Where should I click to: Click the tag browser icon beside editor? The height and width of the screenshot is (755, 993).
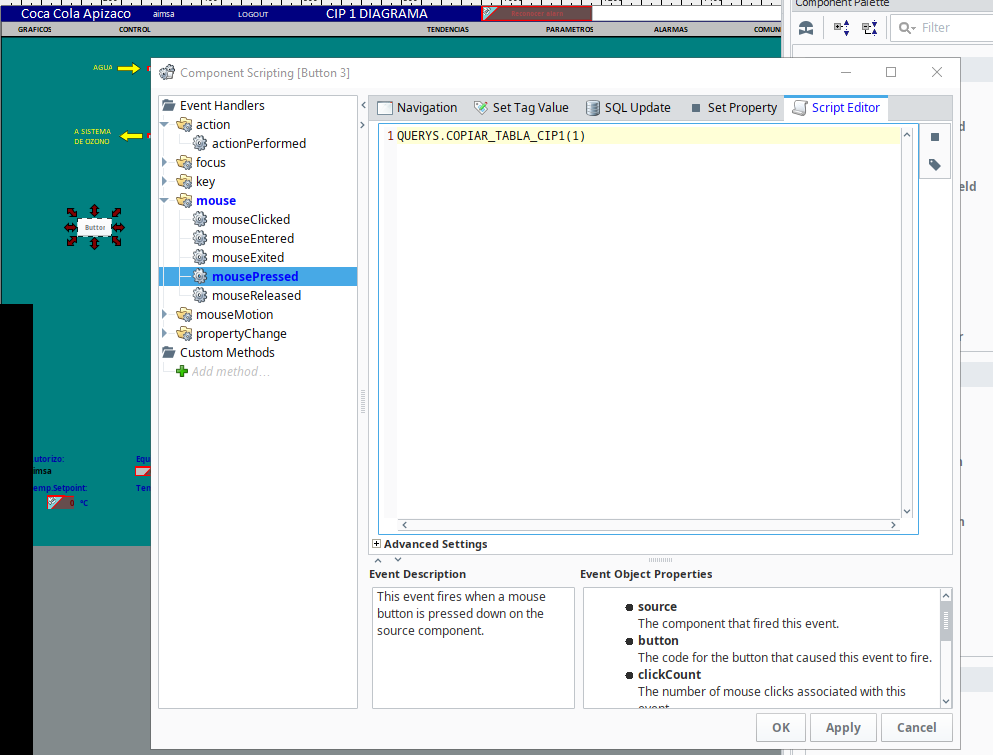(x=935, y=165)
